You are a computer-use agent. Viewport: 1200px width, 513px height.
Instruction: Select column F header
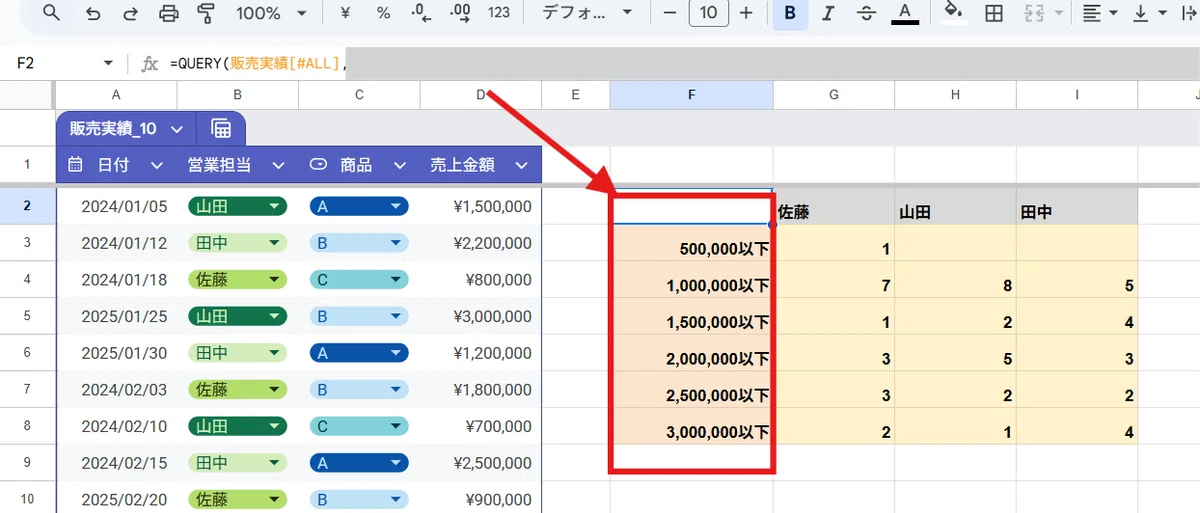click(x=691, y=95)
